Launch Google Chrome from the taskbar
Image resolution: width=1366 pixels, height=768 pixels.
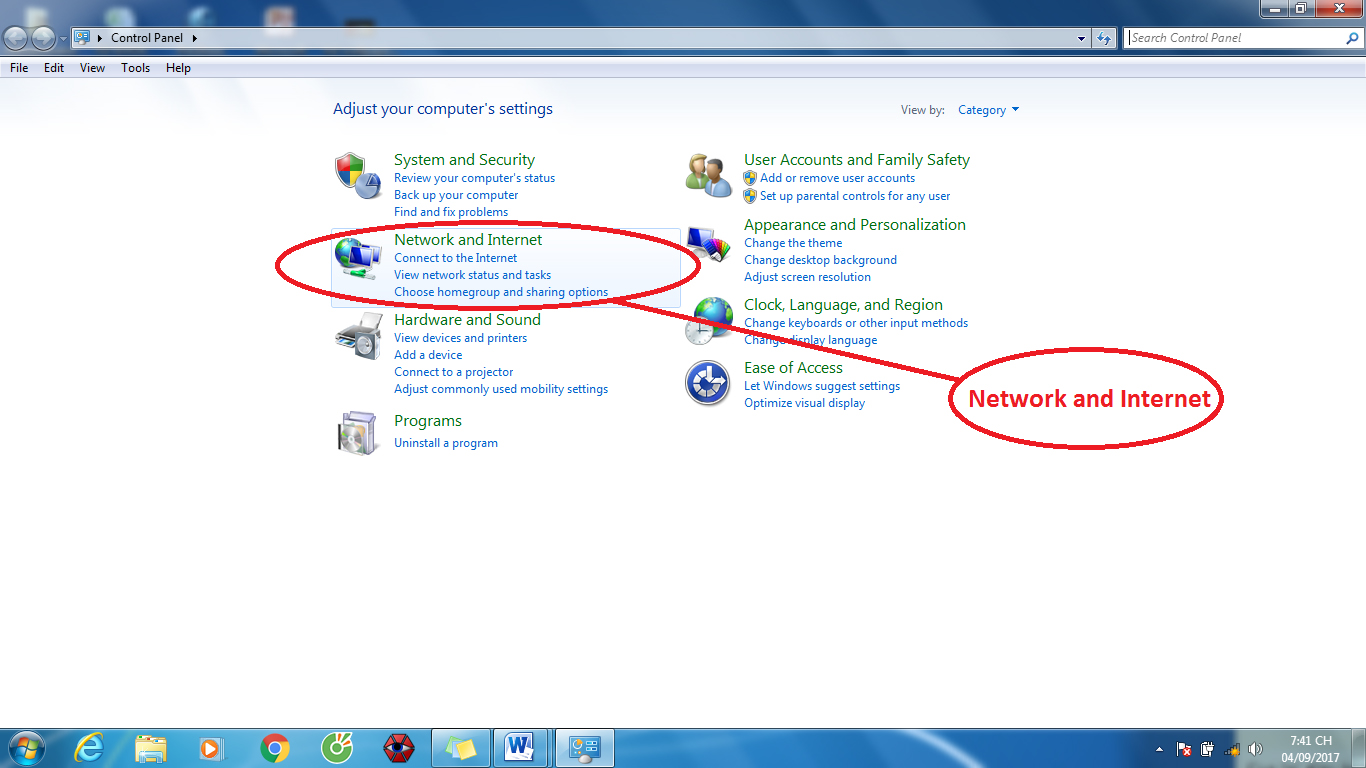tap(275, 748)
